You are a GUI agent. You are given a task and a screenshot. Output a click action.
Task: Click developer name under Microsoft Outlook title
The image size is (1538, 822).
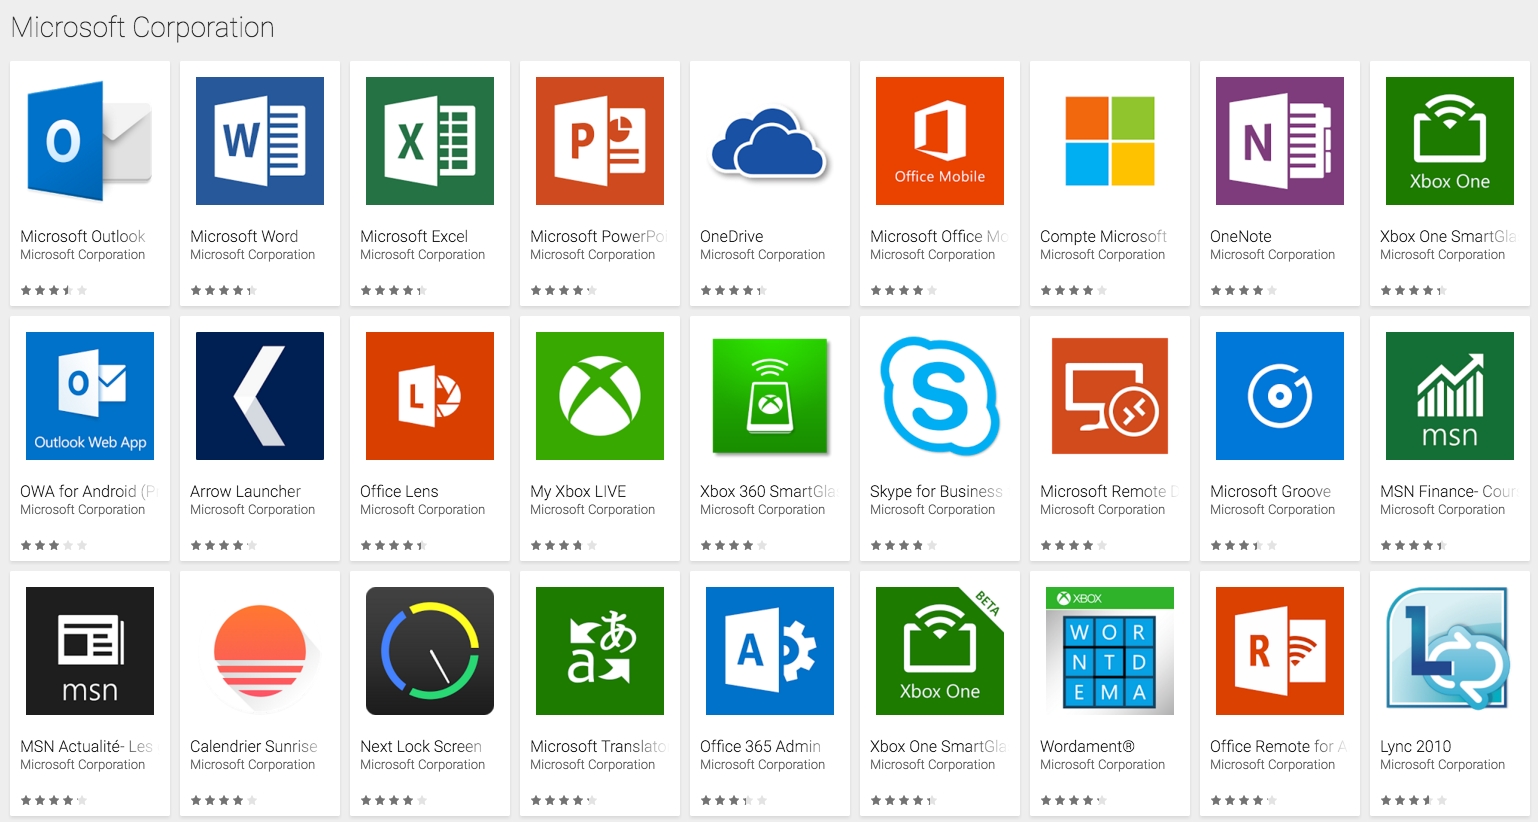(83, 255)
